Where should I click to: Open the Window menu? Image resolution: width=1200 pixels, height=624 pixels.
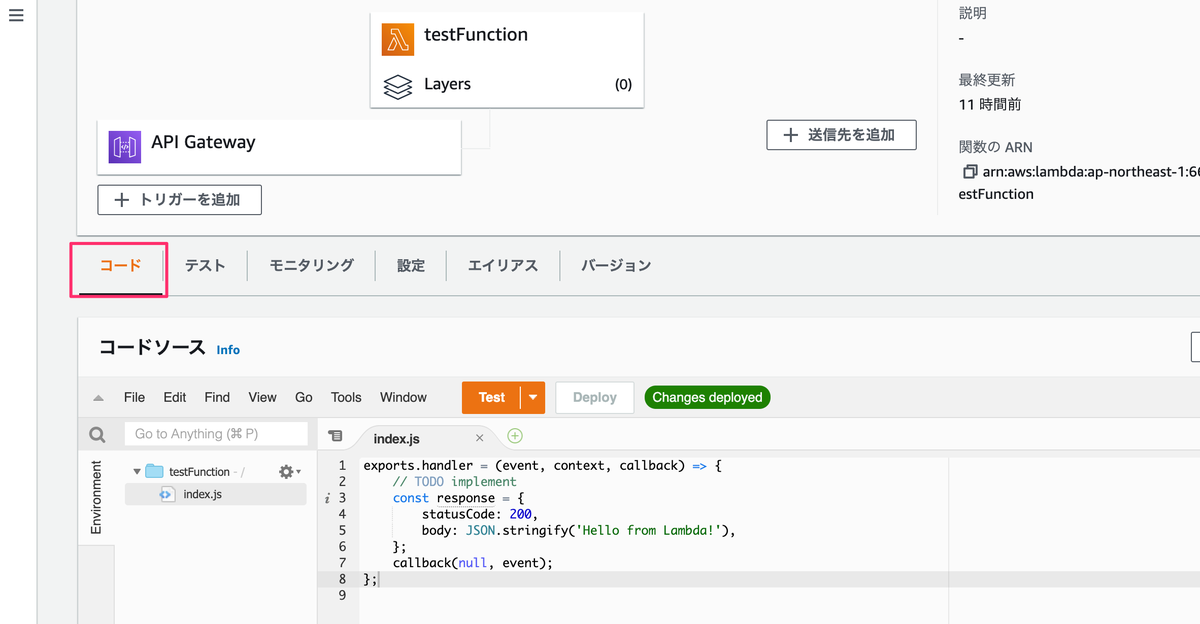coord(403,397)
